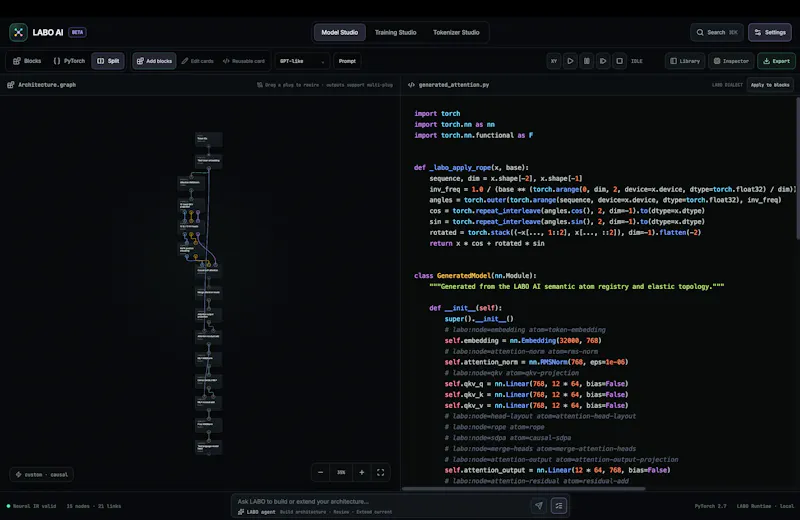Click the Architecture.graph blocks icon
Screen dimensions: 800x520
11,85
